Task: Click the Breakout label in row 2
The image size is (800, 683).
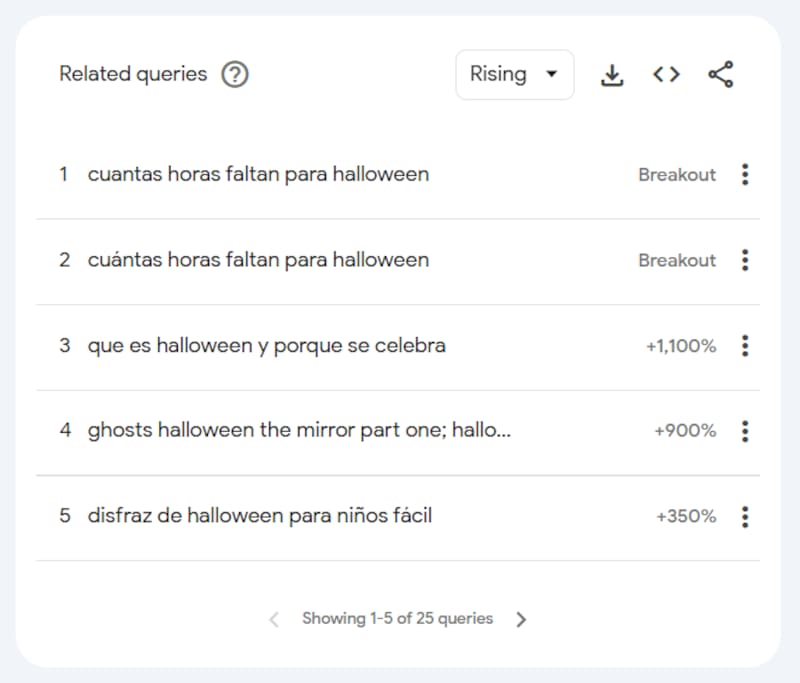Action: click(677, 261)
